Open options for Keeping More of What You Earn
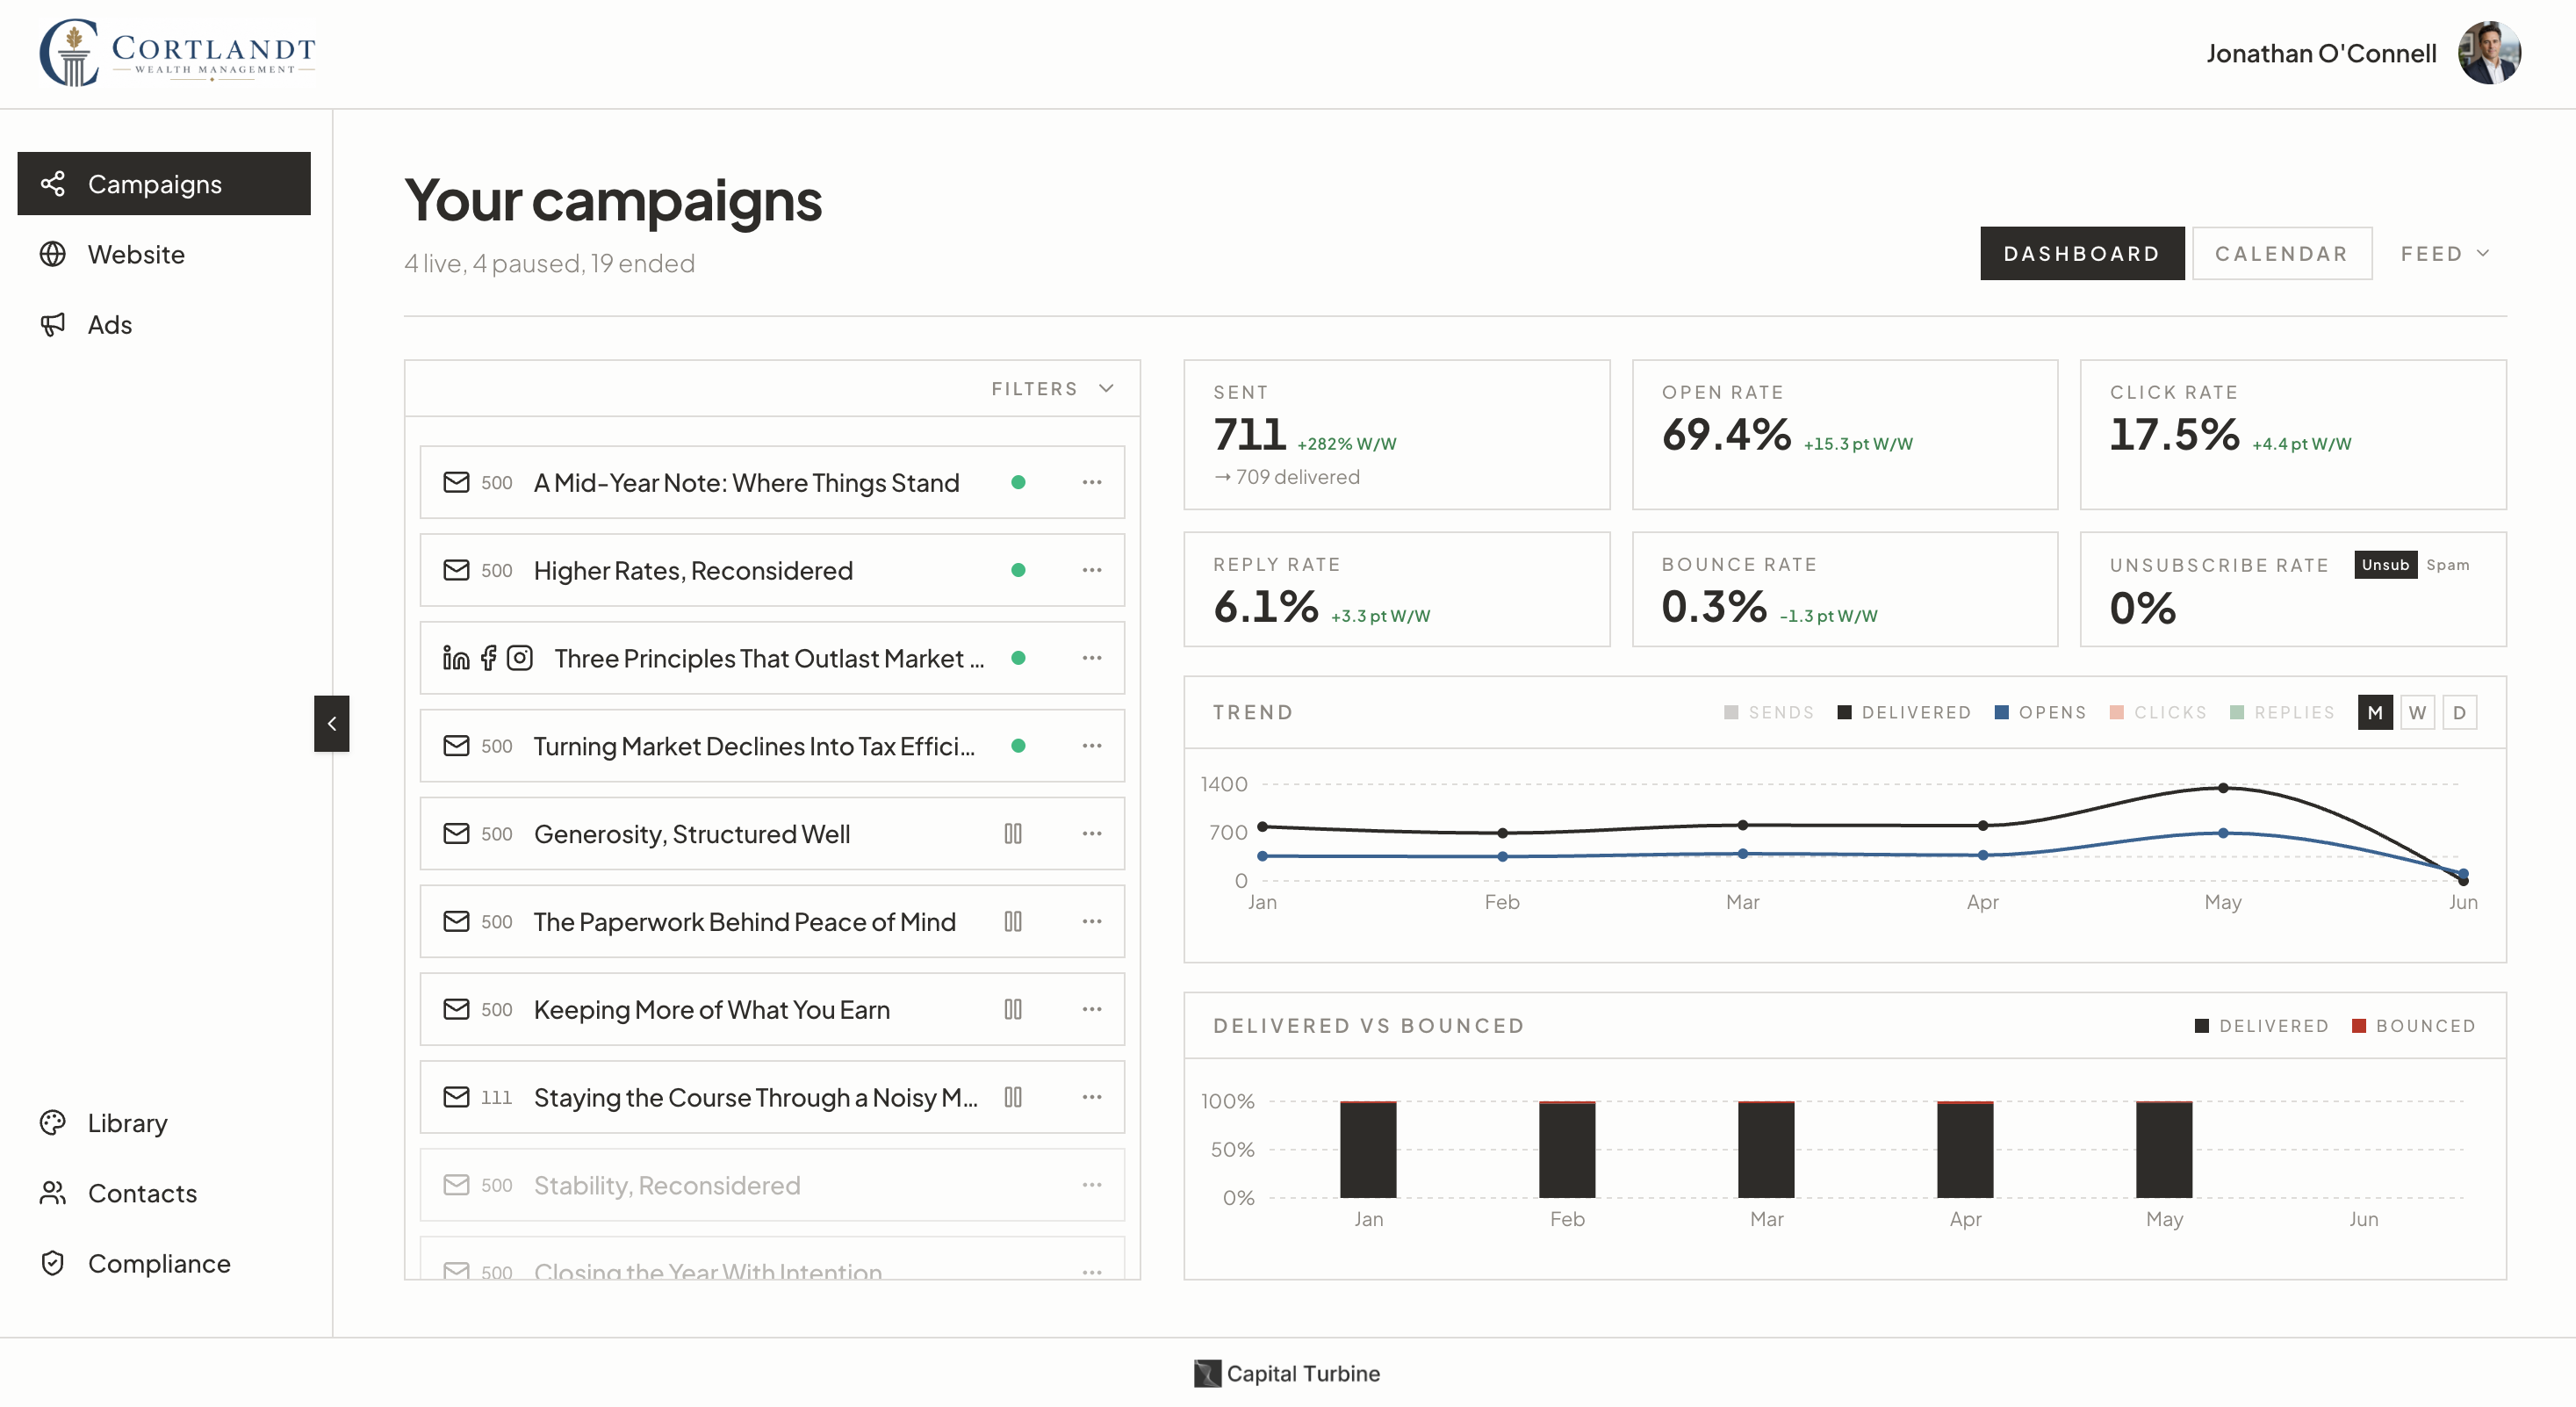The image size is (2576, 1407). point(1092,1009)
